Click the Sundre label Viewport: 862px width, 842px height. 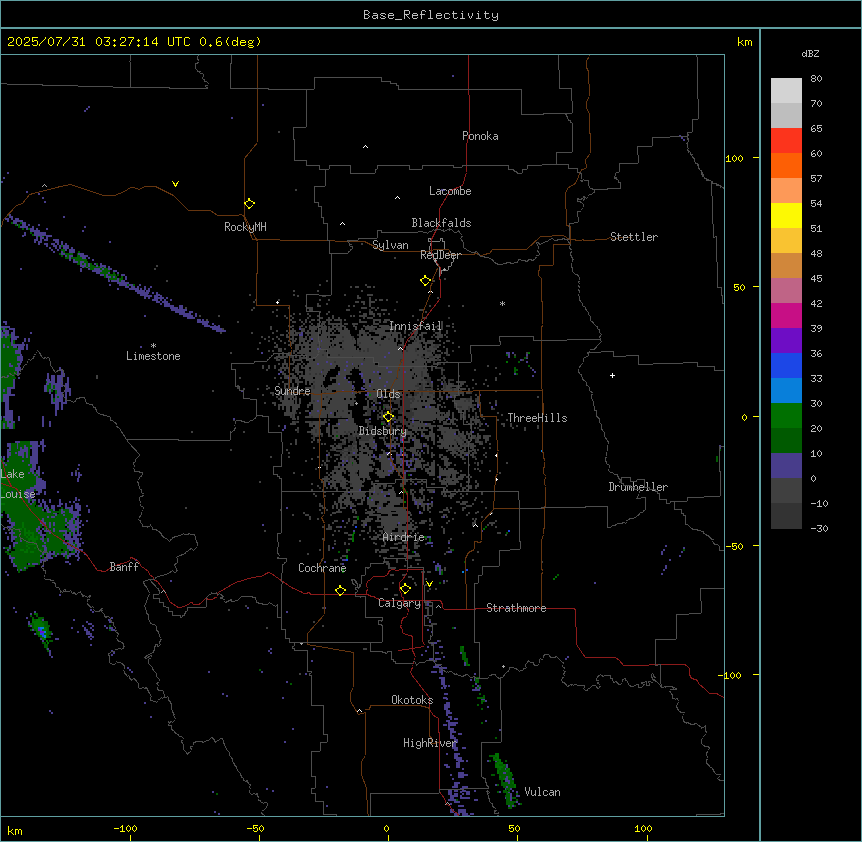292,391
